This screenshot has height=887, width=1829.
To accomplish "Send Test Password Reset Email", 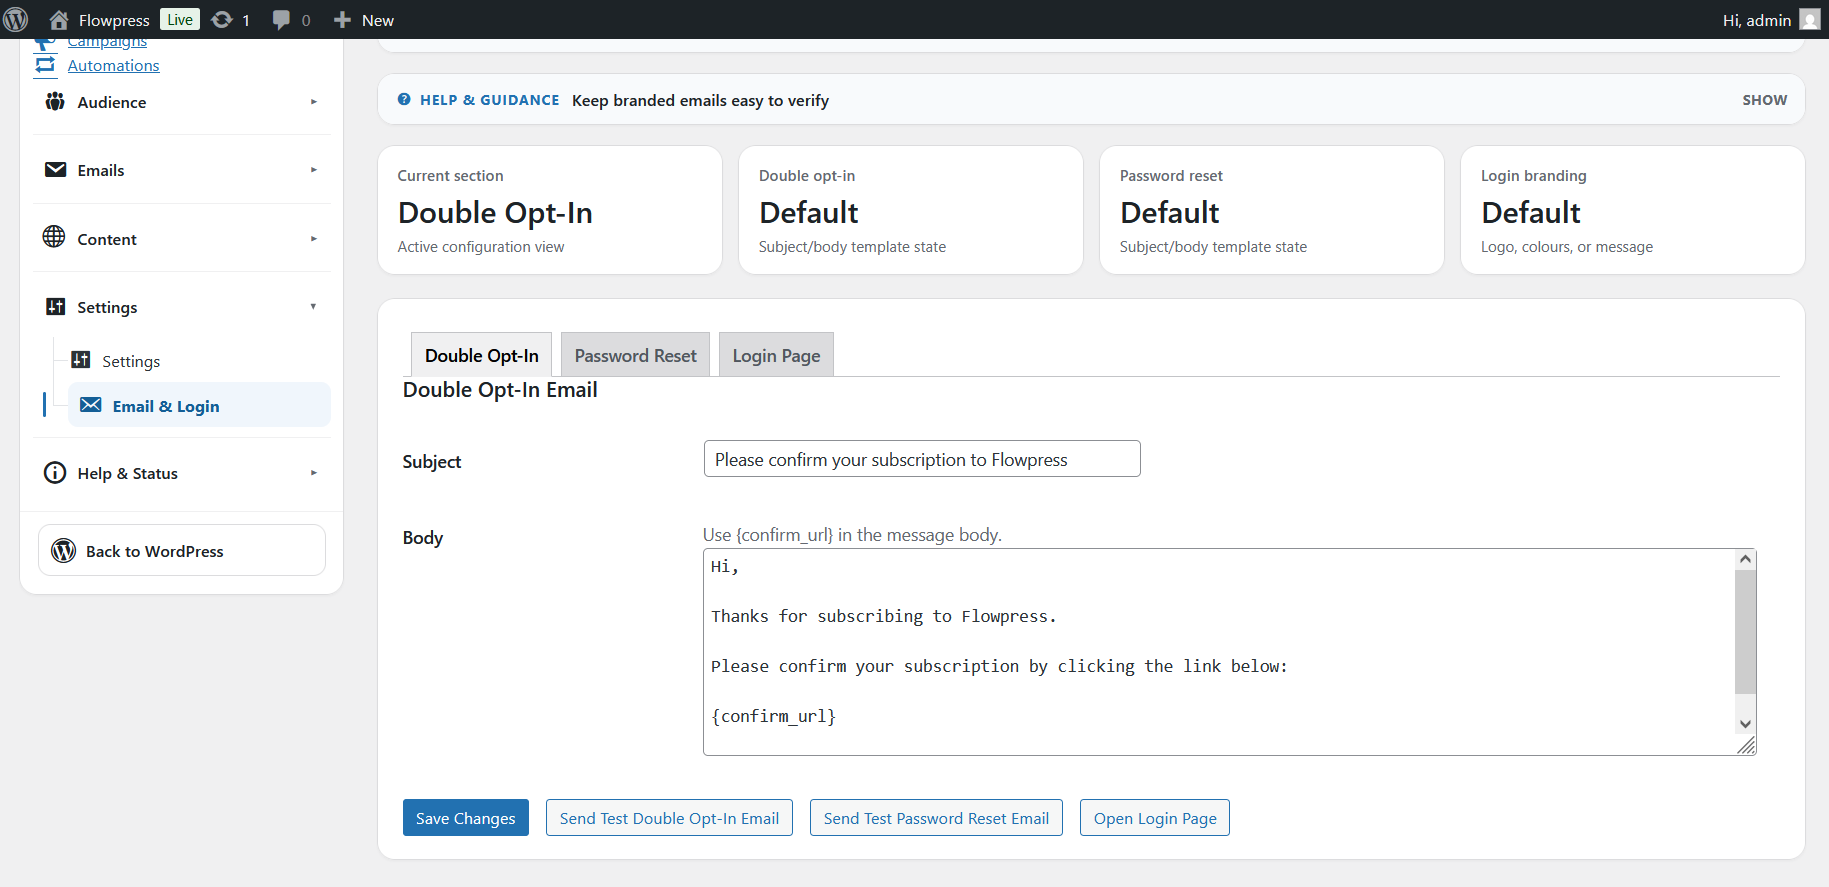I will 936,818.
